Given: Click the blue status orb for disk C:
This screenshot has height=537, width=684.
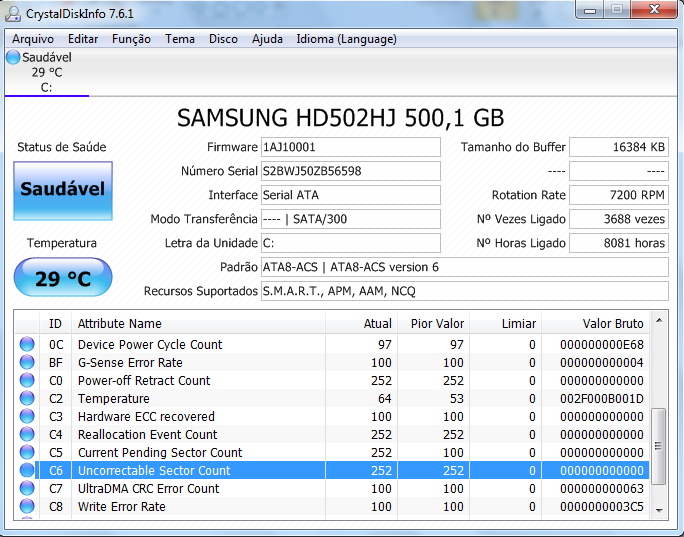Looking at the screenshot, I should tap(13, 58).
